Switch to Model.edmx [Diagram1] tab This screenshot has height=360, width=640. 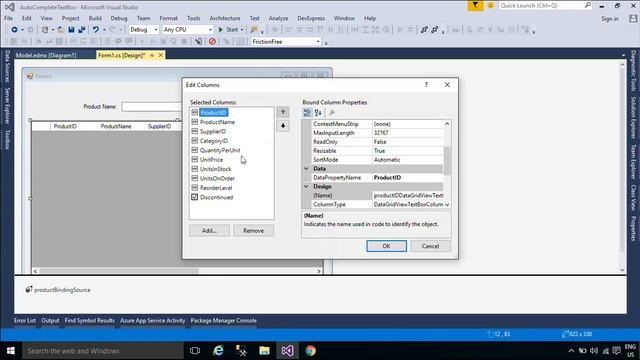[46, 55]
